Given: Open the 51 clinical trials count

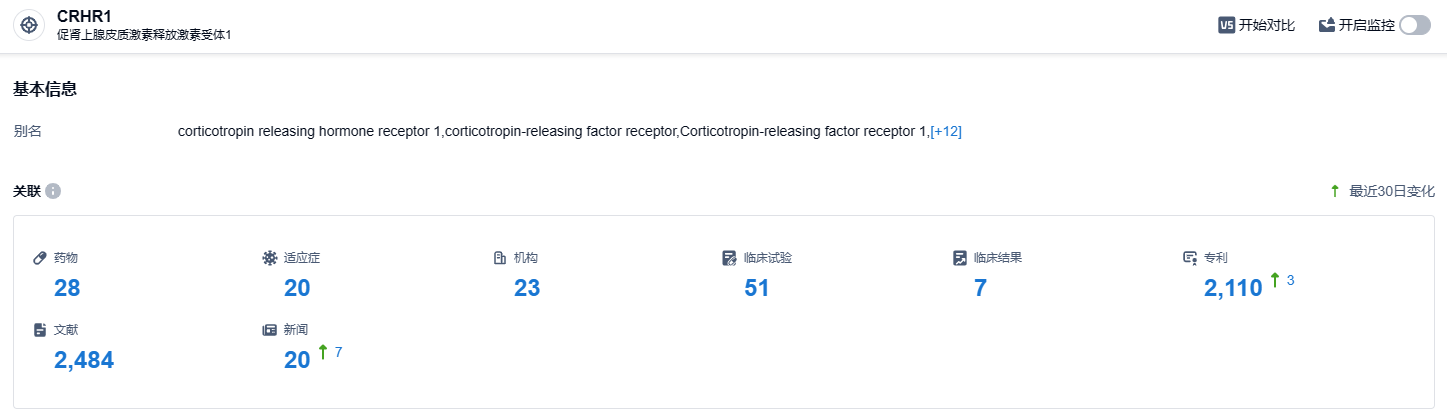Looking at the screenshot, I should point(757,289).
